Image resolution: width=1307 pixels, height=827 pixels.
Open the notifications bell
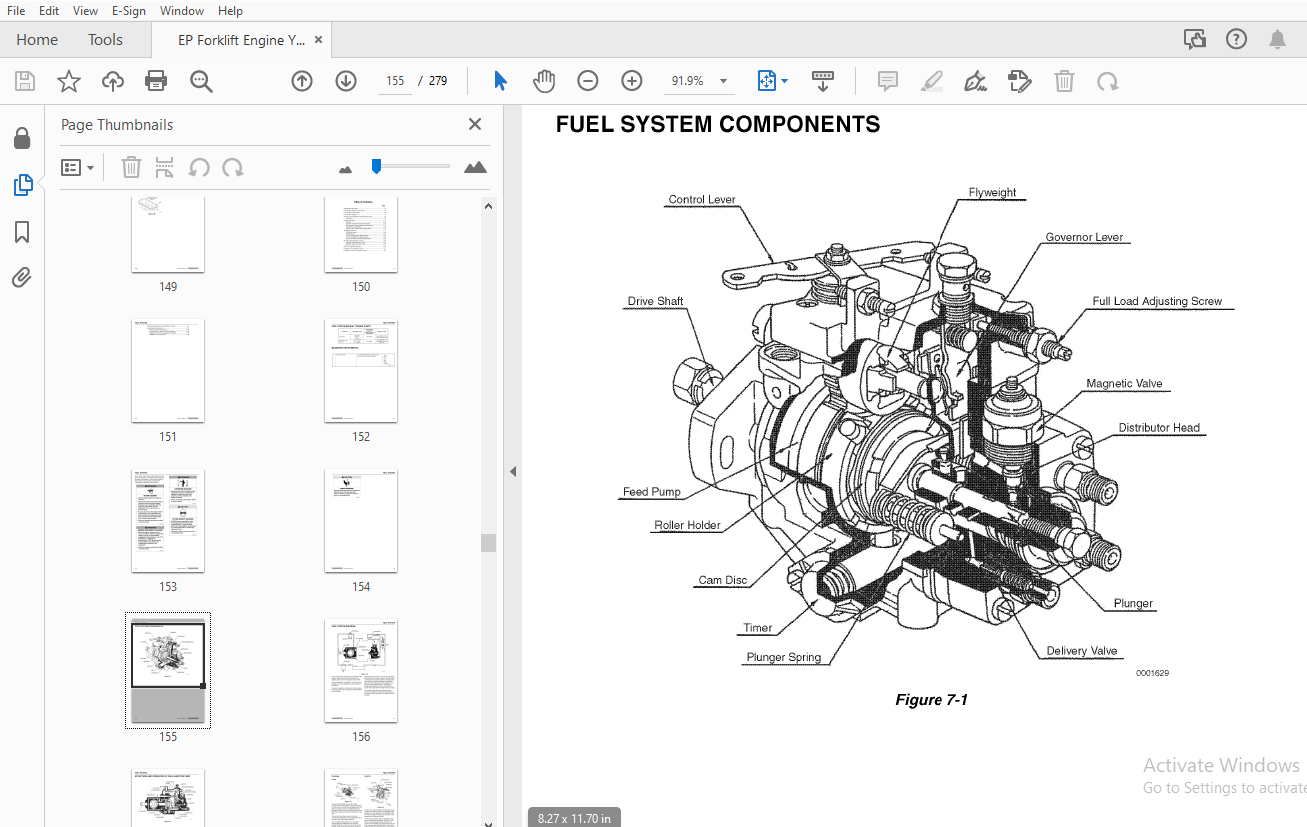point(1277,40)
